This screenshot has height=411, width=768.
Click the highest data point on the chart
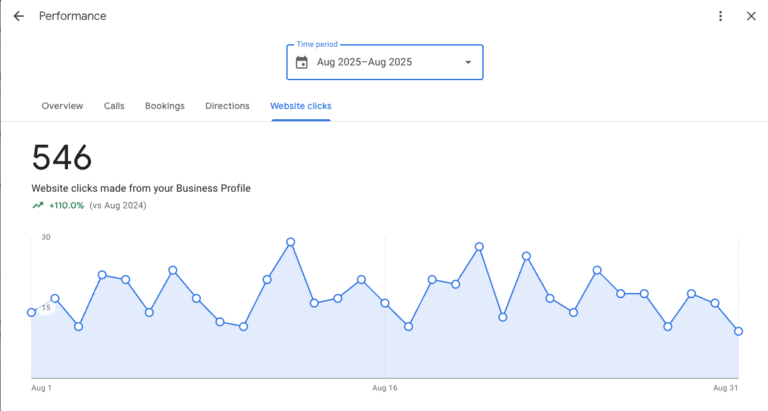[291, 242]
